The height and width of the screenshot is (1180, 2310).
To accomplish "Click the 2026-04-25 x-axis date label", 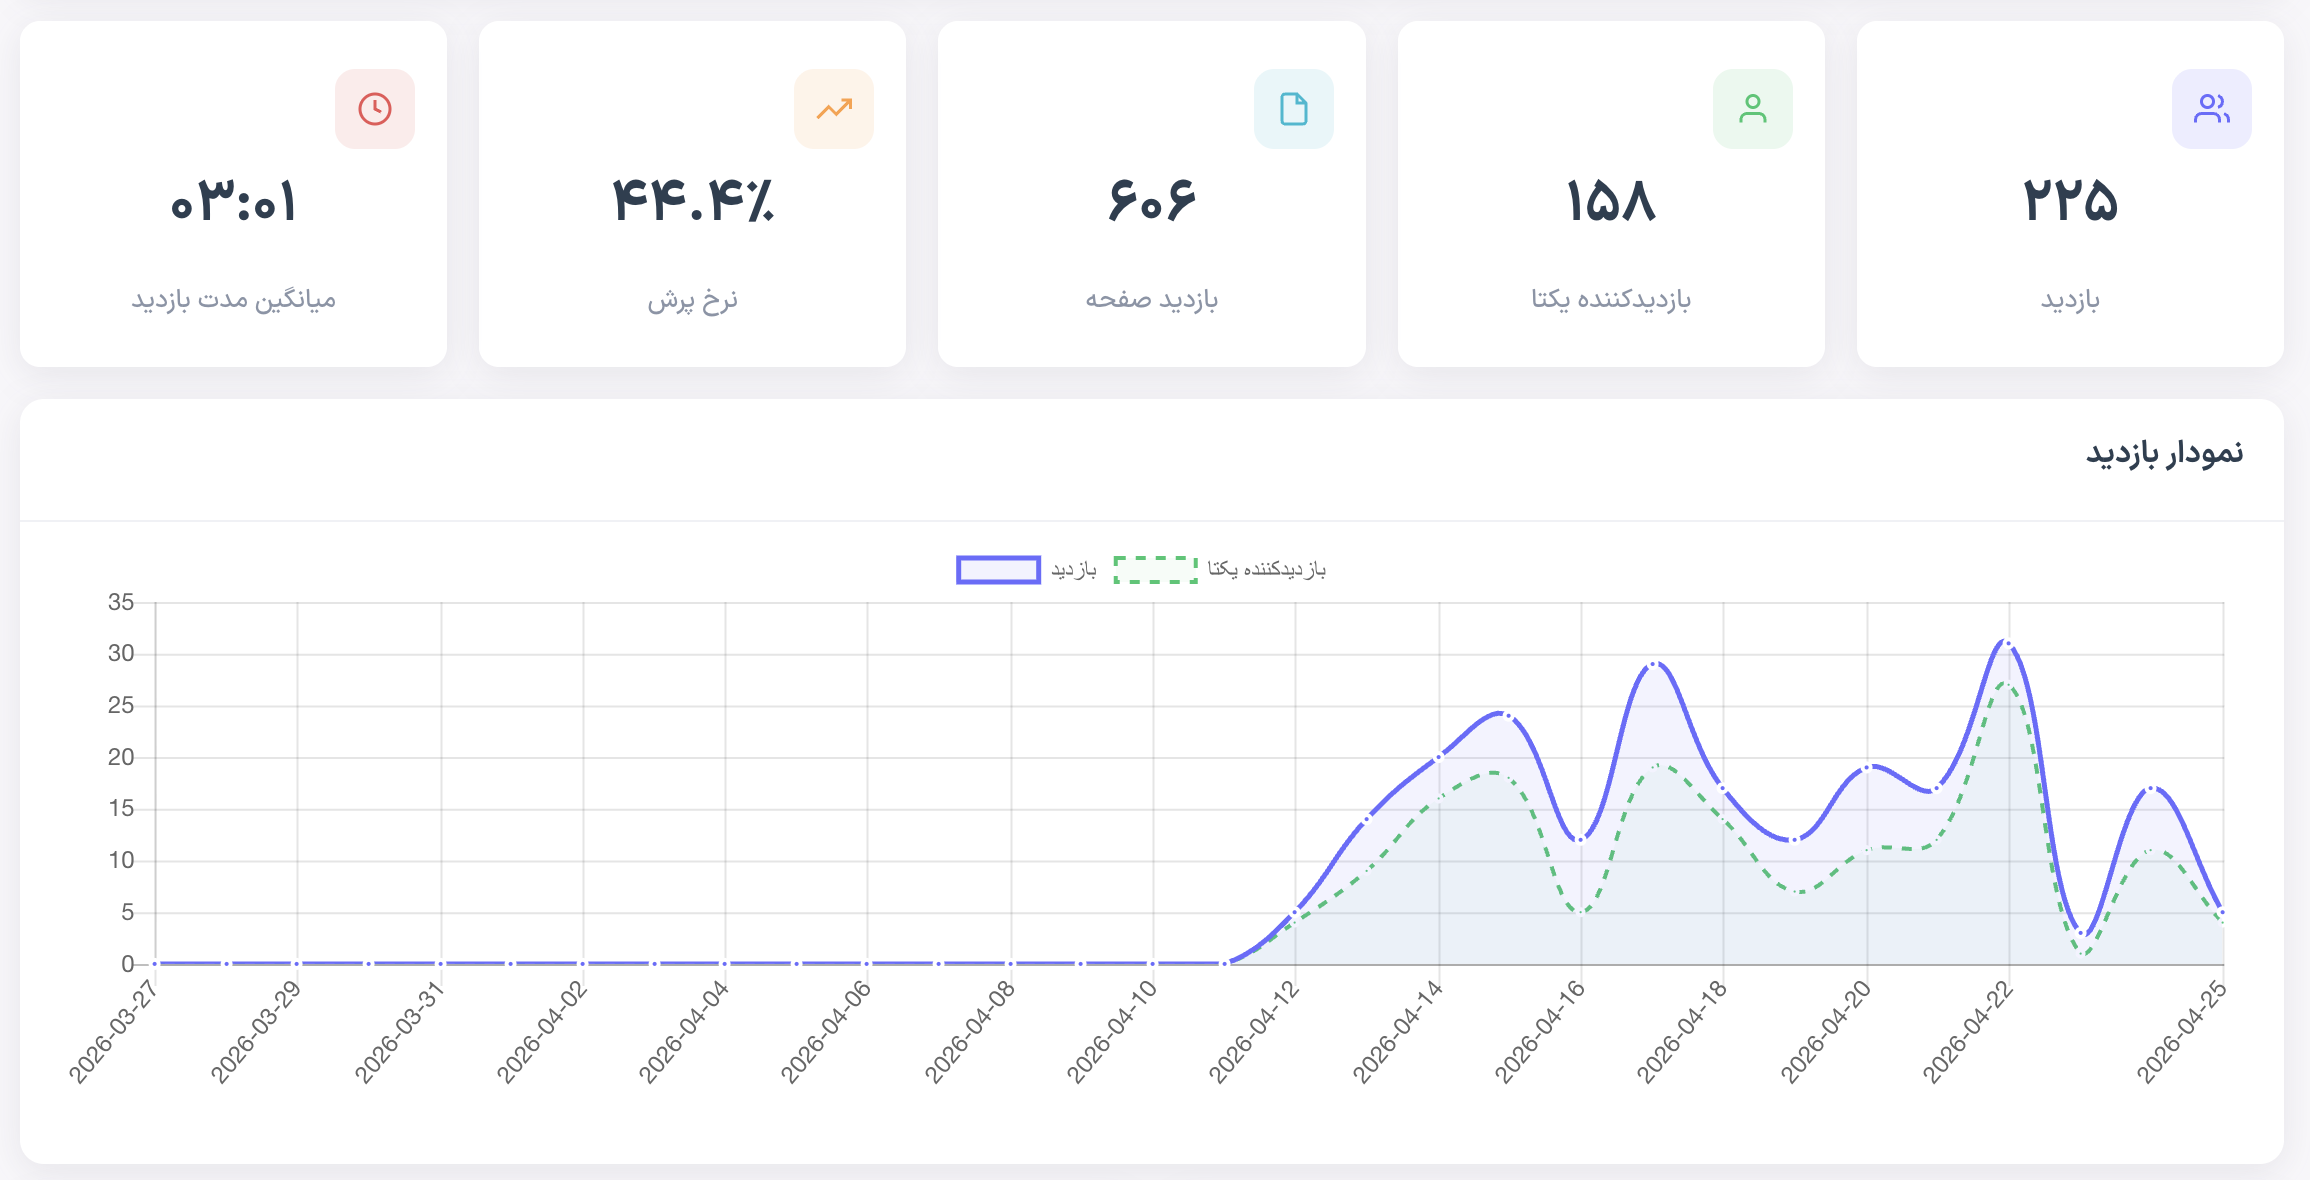I will [2182, 1032].
